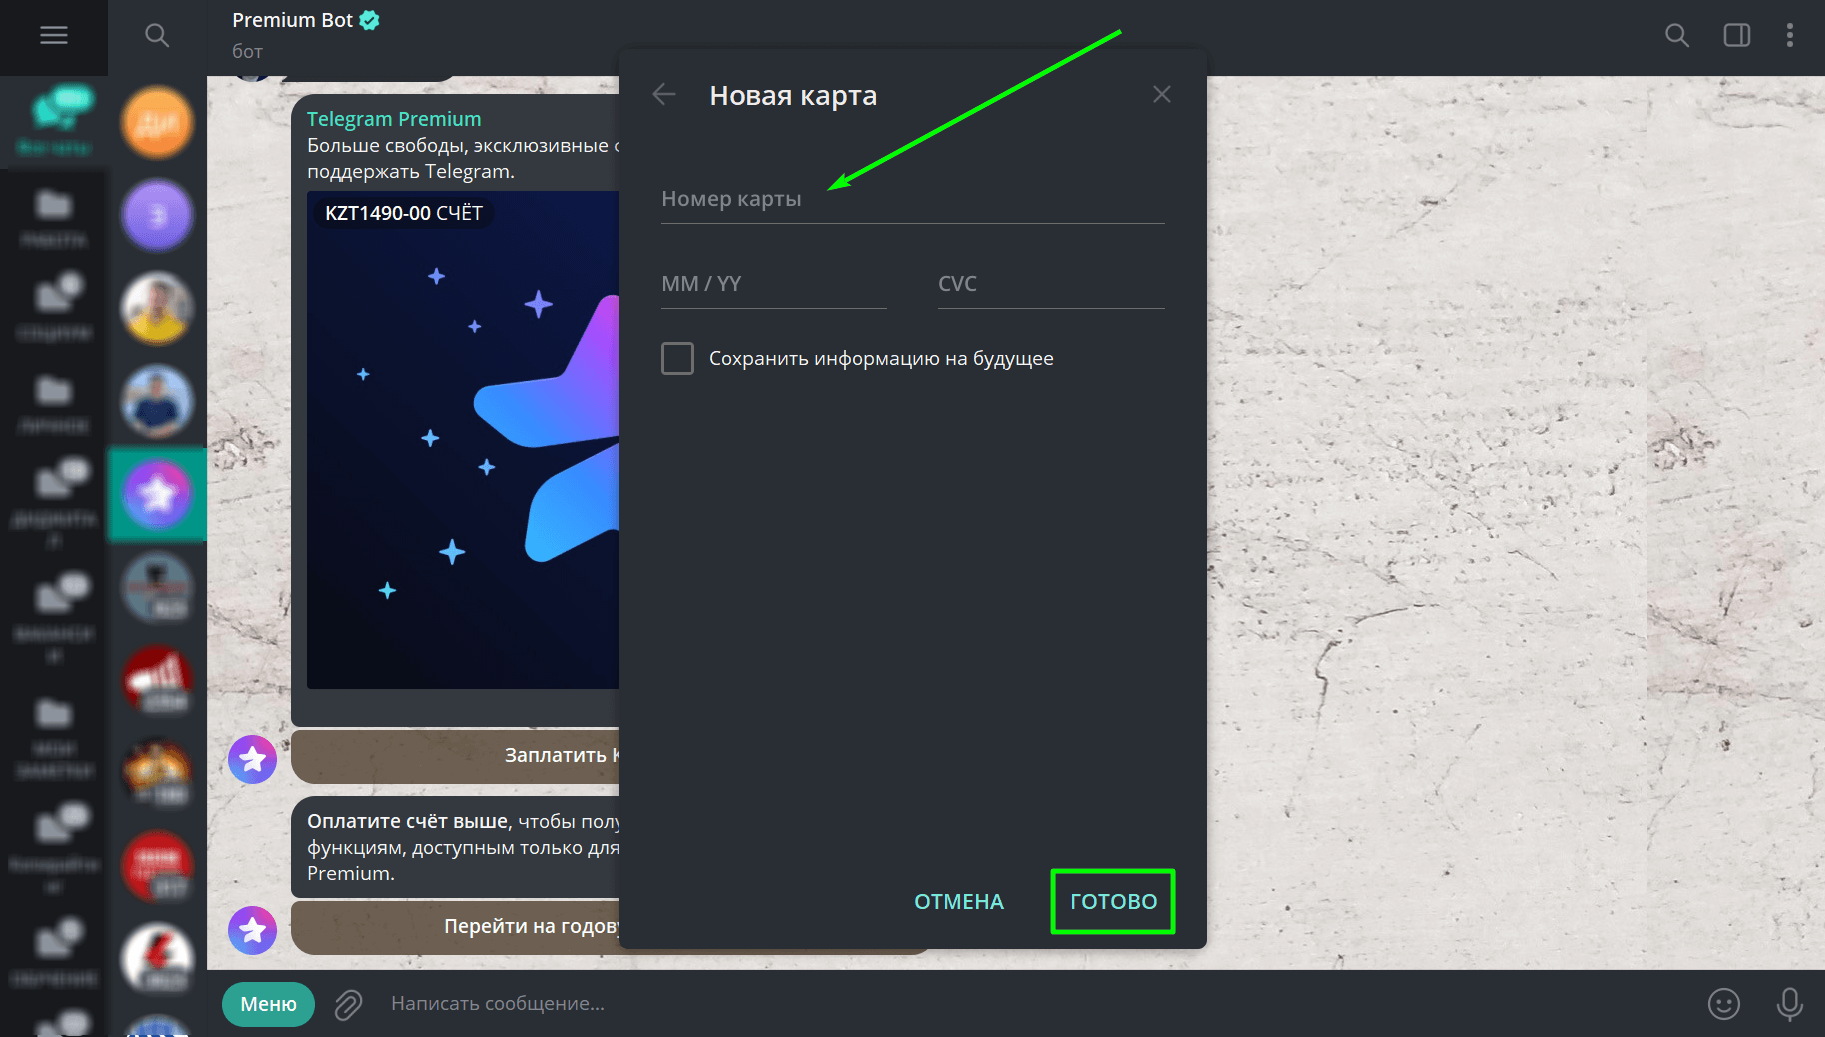1825x1037 pixels.
Task: Select the MM / YY expiry field
Action: click(774, 284)
